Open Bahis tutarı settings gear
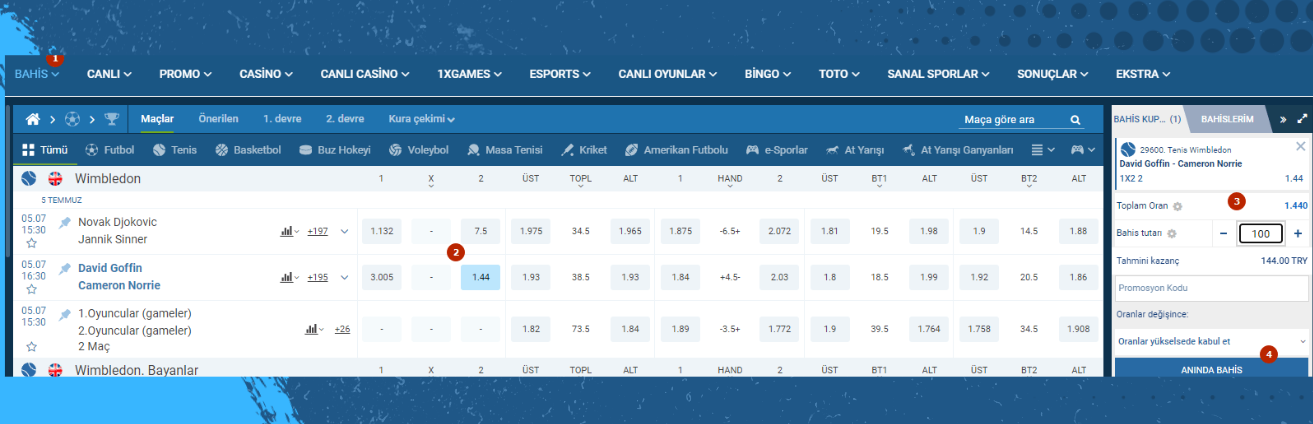Screen dimensions: 1313x424 coord(1170,233)
